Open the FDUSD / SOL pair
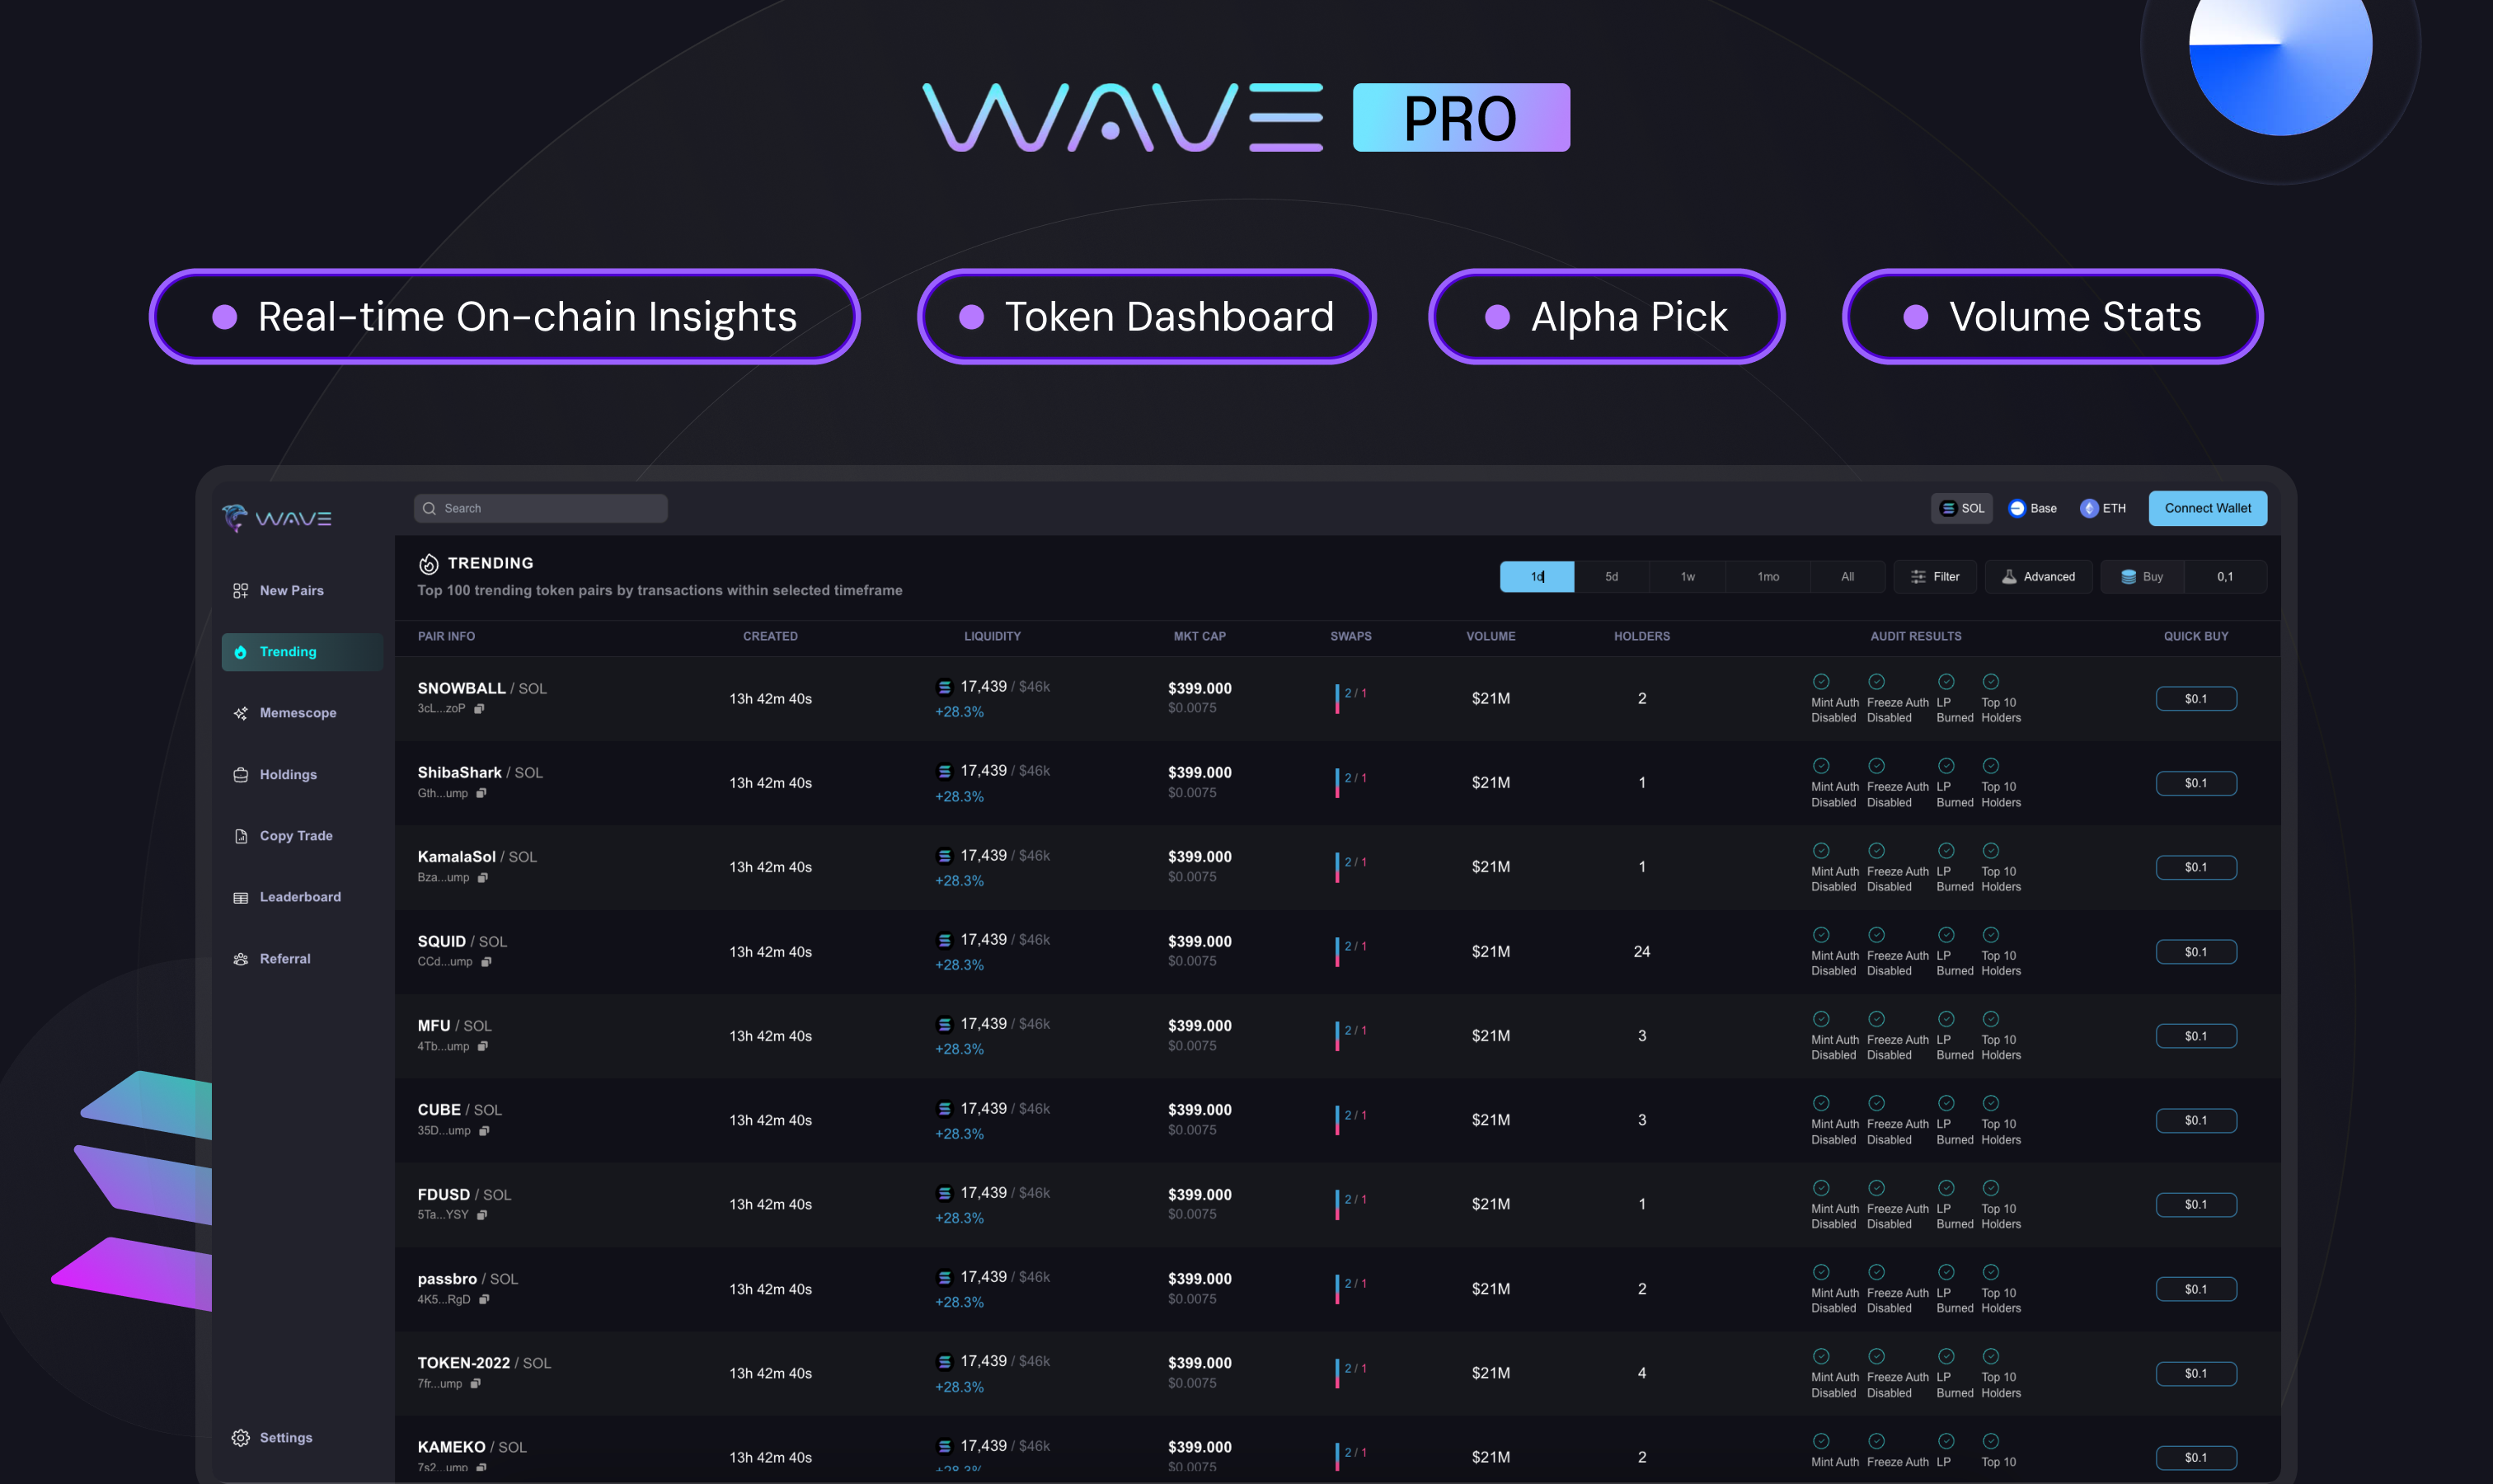This screenshot has height=1484, width=2493. coord(464,1195)
